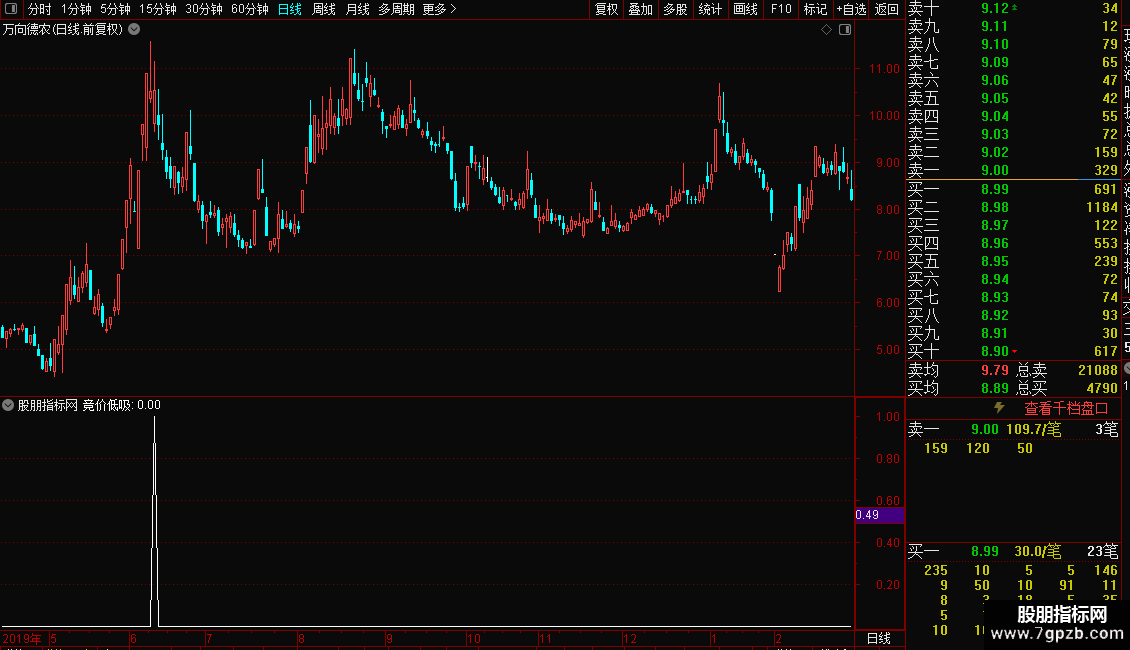Select the 卖一 9.00 order row
The image size is (1130, 650).
(1013, 170)
